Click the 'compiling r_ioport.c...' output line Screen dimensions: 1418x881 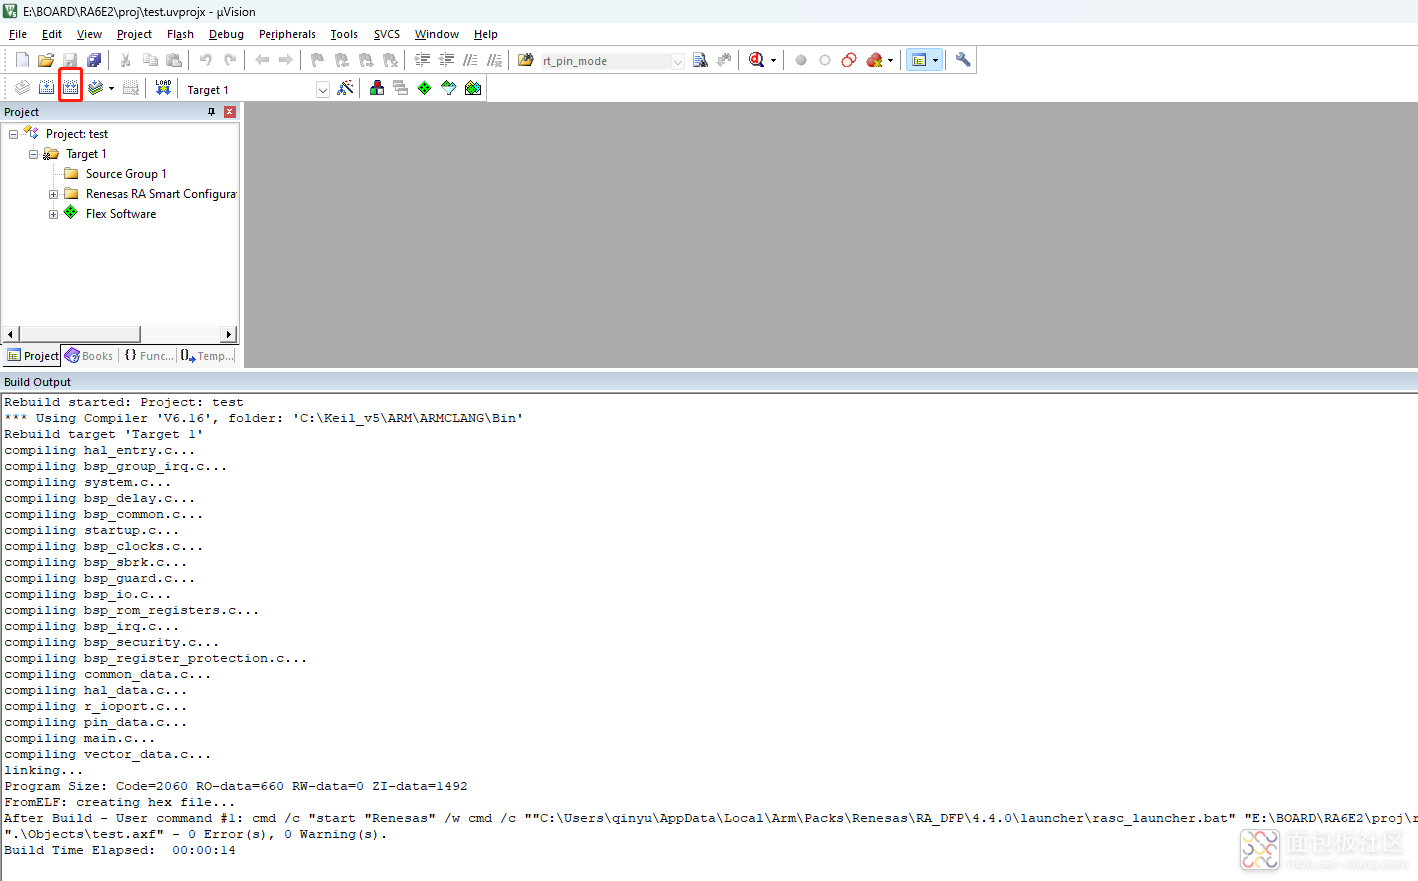pyautogui.click(x=96, y=706)
